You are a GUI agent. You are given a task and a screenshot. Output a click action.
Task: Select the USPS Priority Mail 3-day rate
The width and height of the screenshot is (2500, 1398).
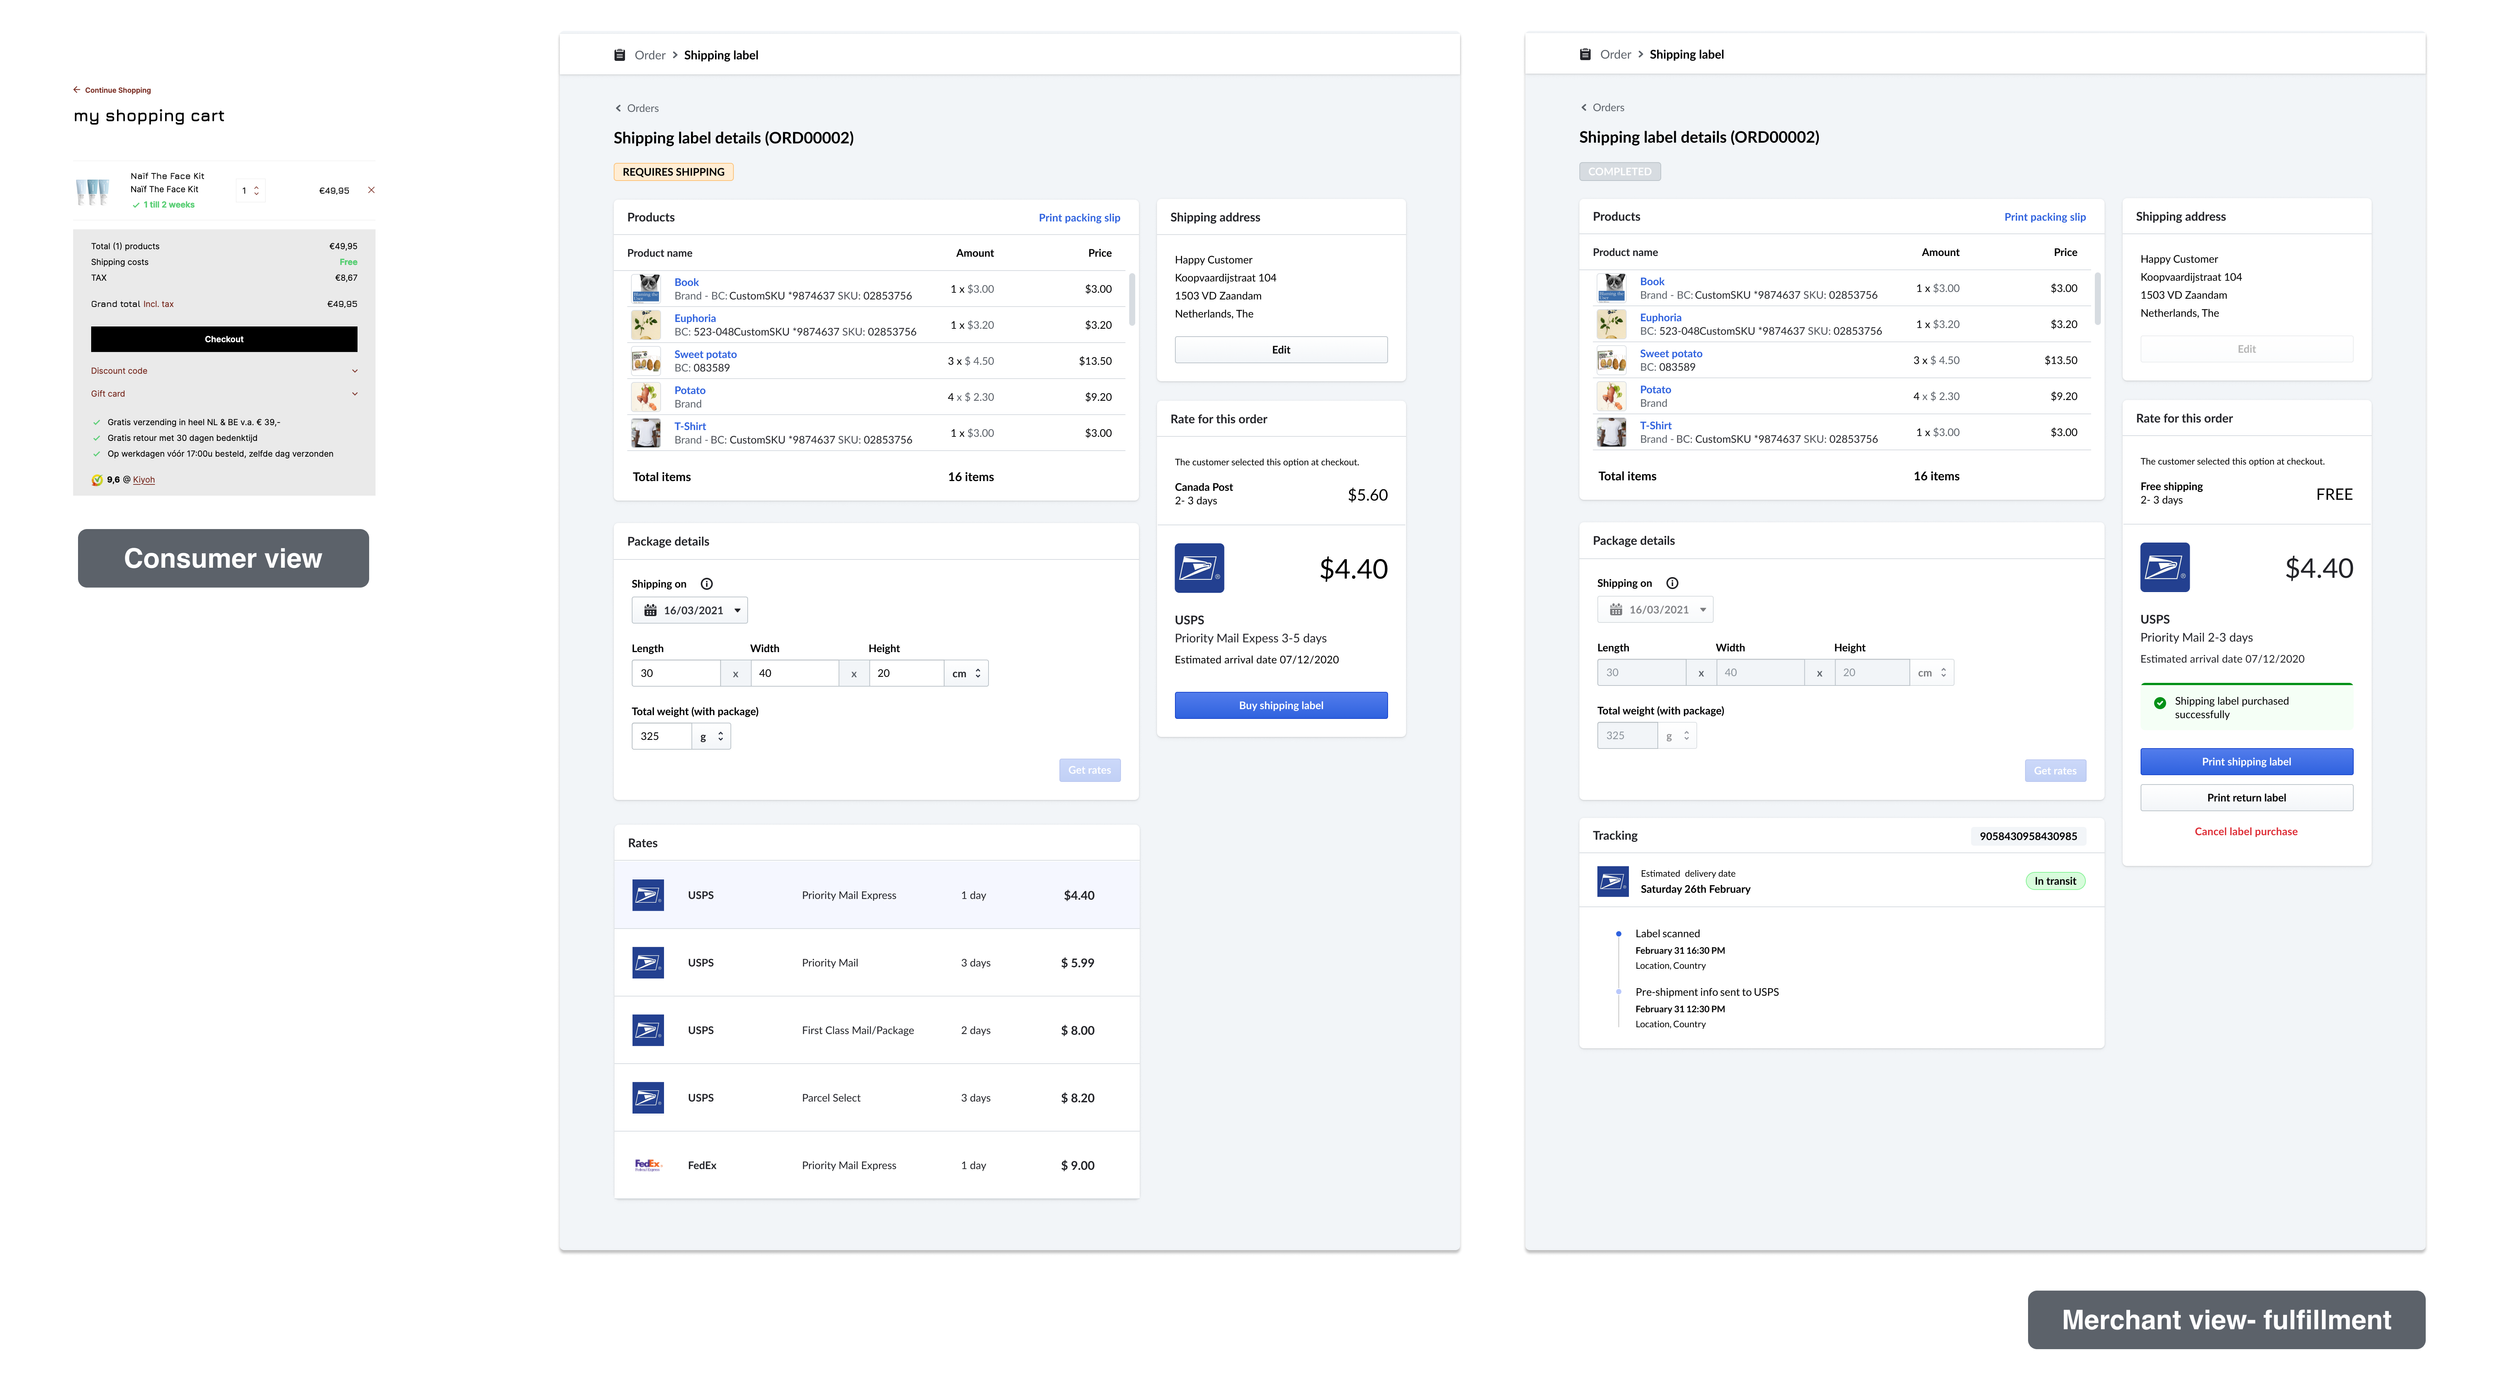(876, 962)
